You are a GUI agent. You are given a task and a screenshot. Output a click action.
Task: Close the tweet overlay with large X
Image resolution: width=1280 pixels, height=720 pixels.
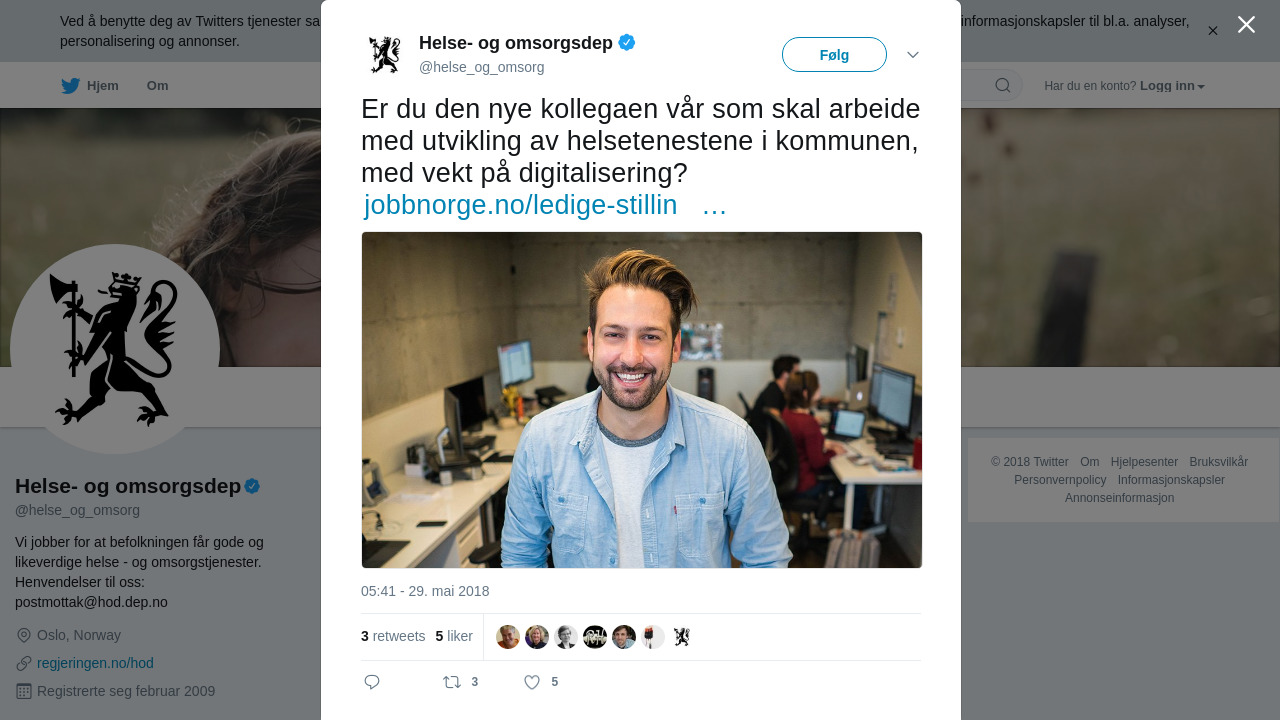coord(1246,24)
